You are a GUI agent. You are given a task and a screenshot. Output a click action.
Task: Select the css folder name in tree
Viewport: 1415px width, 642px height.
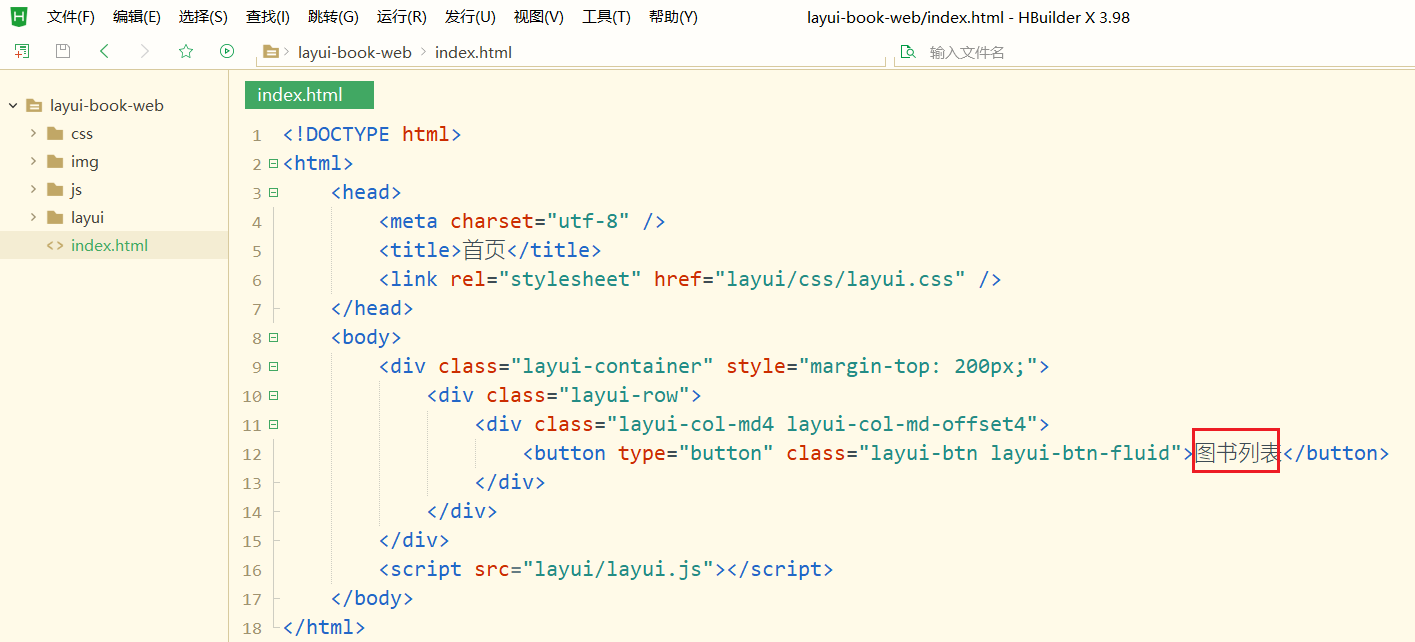click(x=82, y=133)
